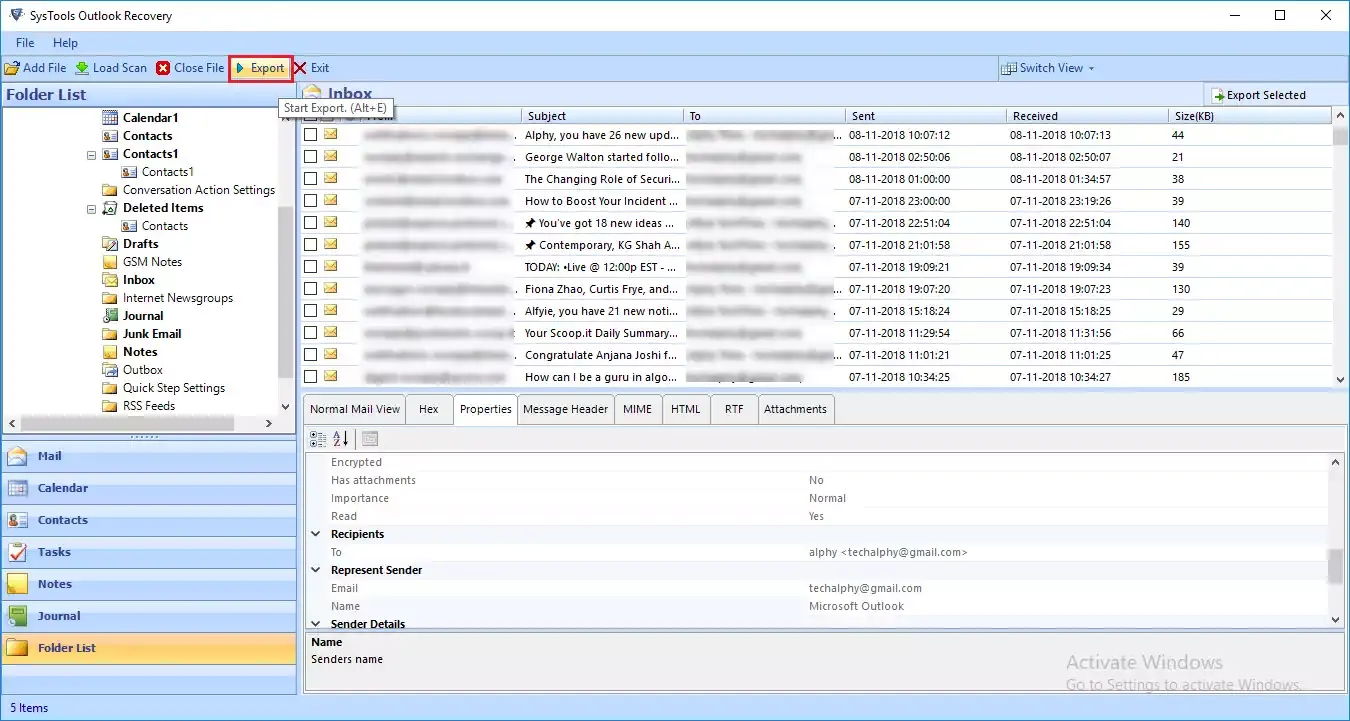Collapse the Contacts1 tree node
This screenshot has width=1350, height=721.
[x=91, y=154]
